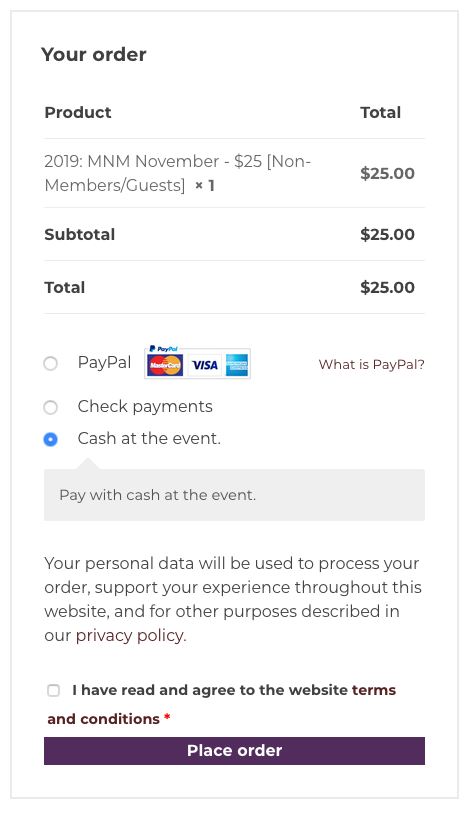Select Cash at the event radio button

tap(50, 440)
